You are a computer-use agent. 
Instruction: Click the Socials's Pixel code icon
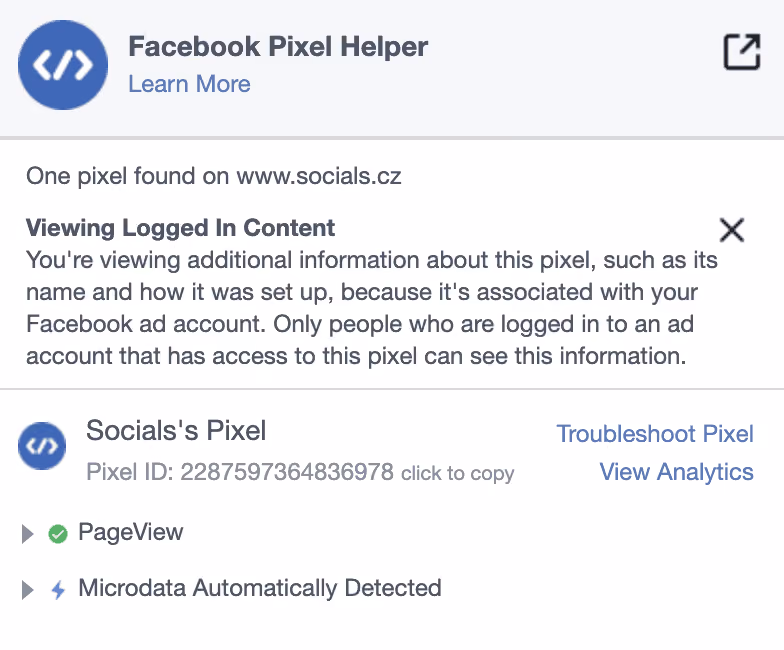[42, 446]
